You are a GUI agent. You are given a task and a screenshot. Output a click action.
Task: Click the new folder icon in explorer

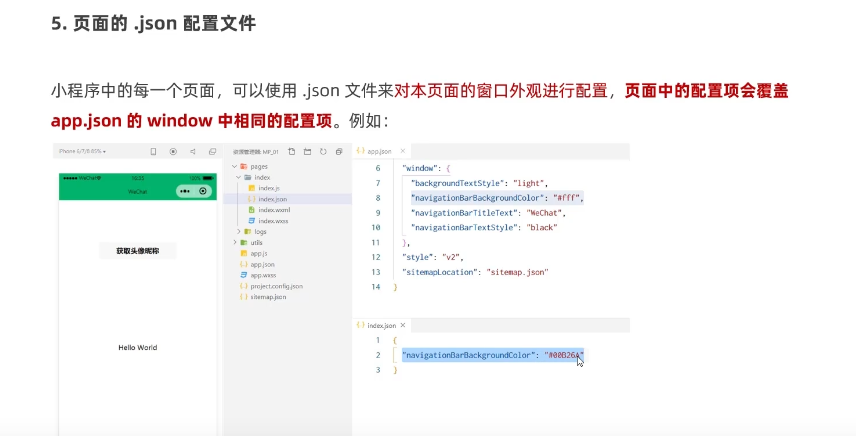coord(307,152)
